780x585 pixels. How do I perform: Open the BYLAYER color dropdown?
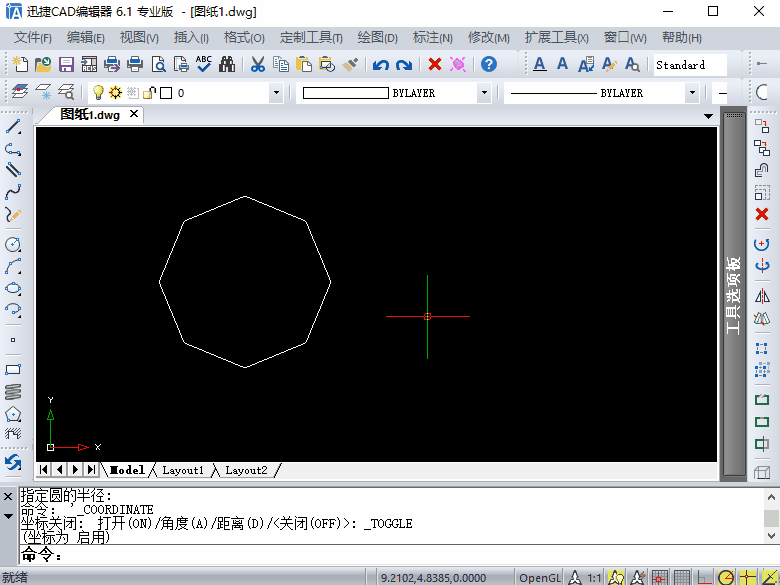[x=484, y=93]
